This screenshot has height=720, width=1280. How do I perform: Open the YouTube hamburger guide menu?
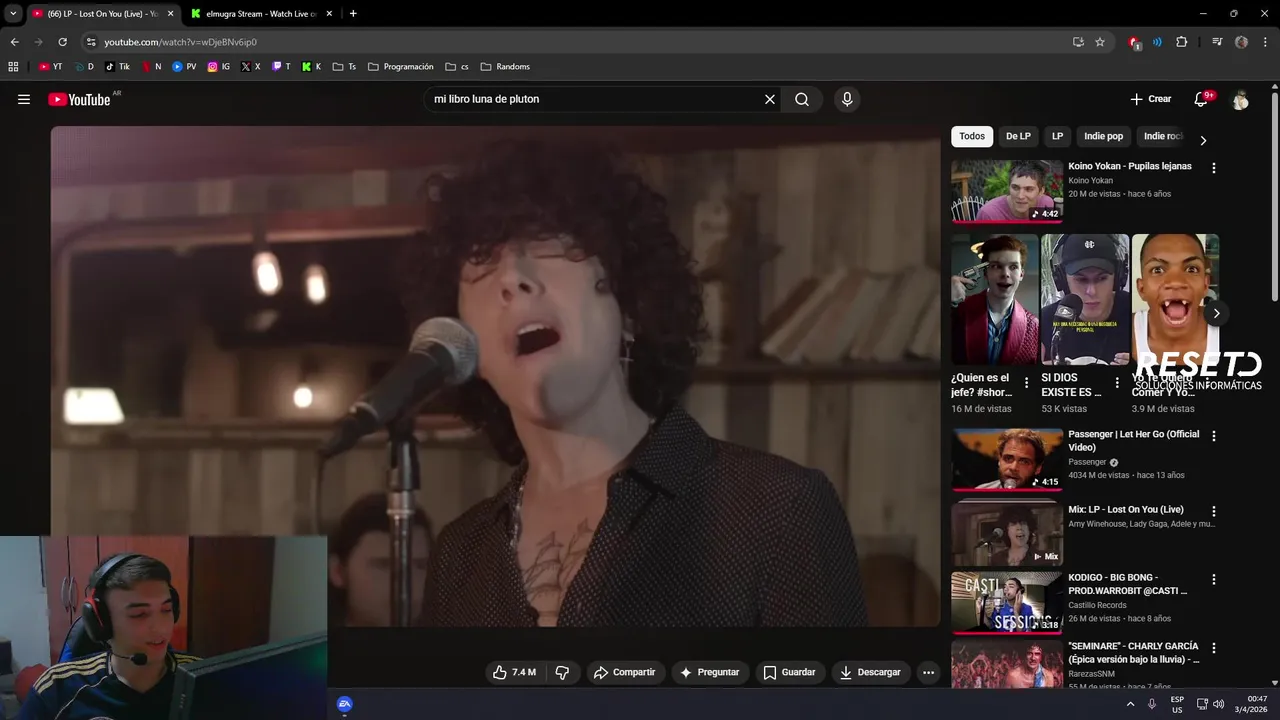(x=24, y=99)
